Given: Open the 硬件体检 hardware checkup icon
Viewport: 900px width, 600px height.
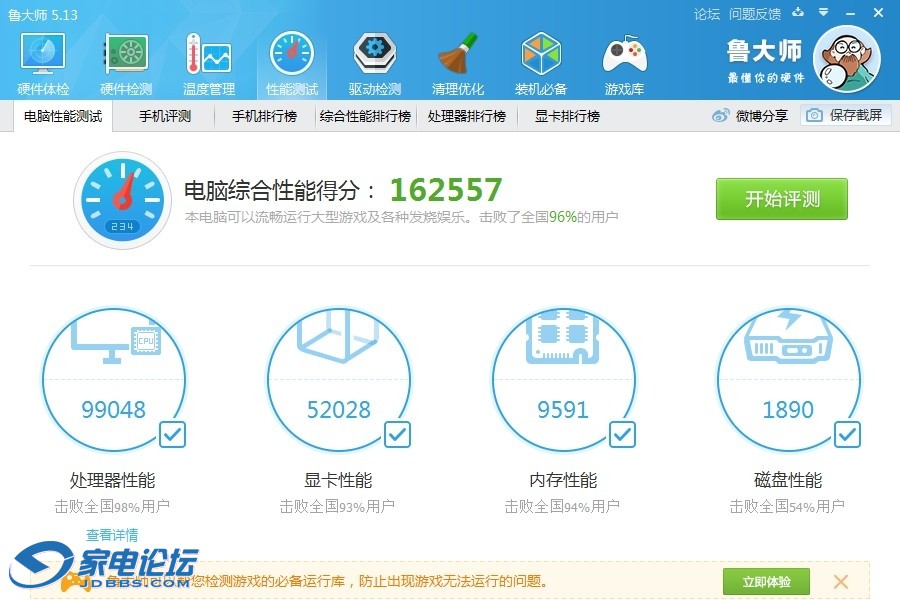Looking at the screenshot, I should (x=43, y=62).
